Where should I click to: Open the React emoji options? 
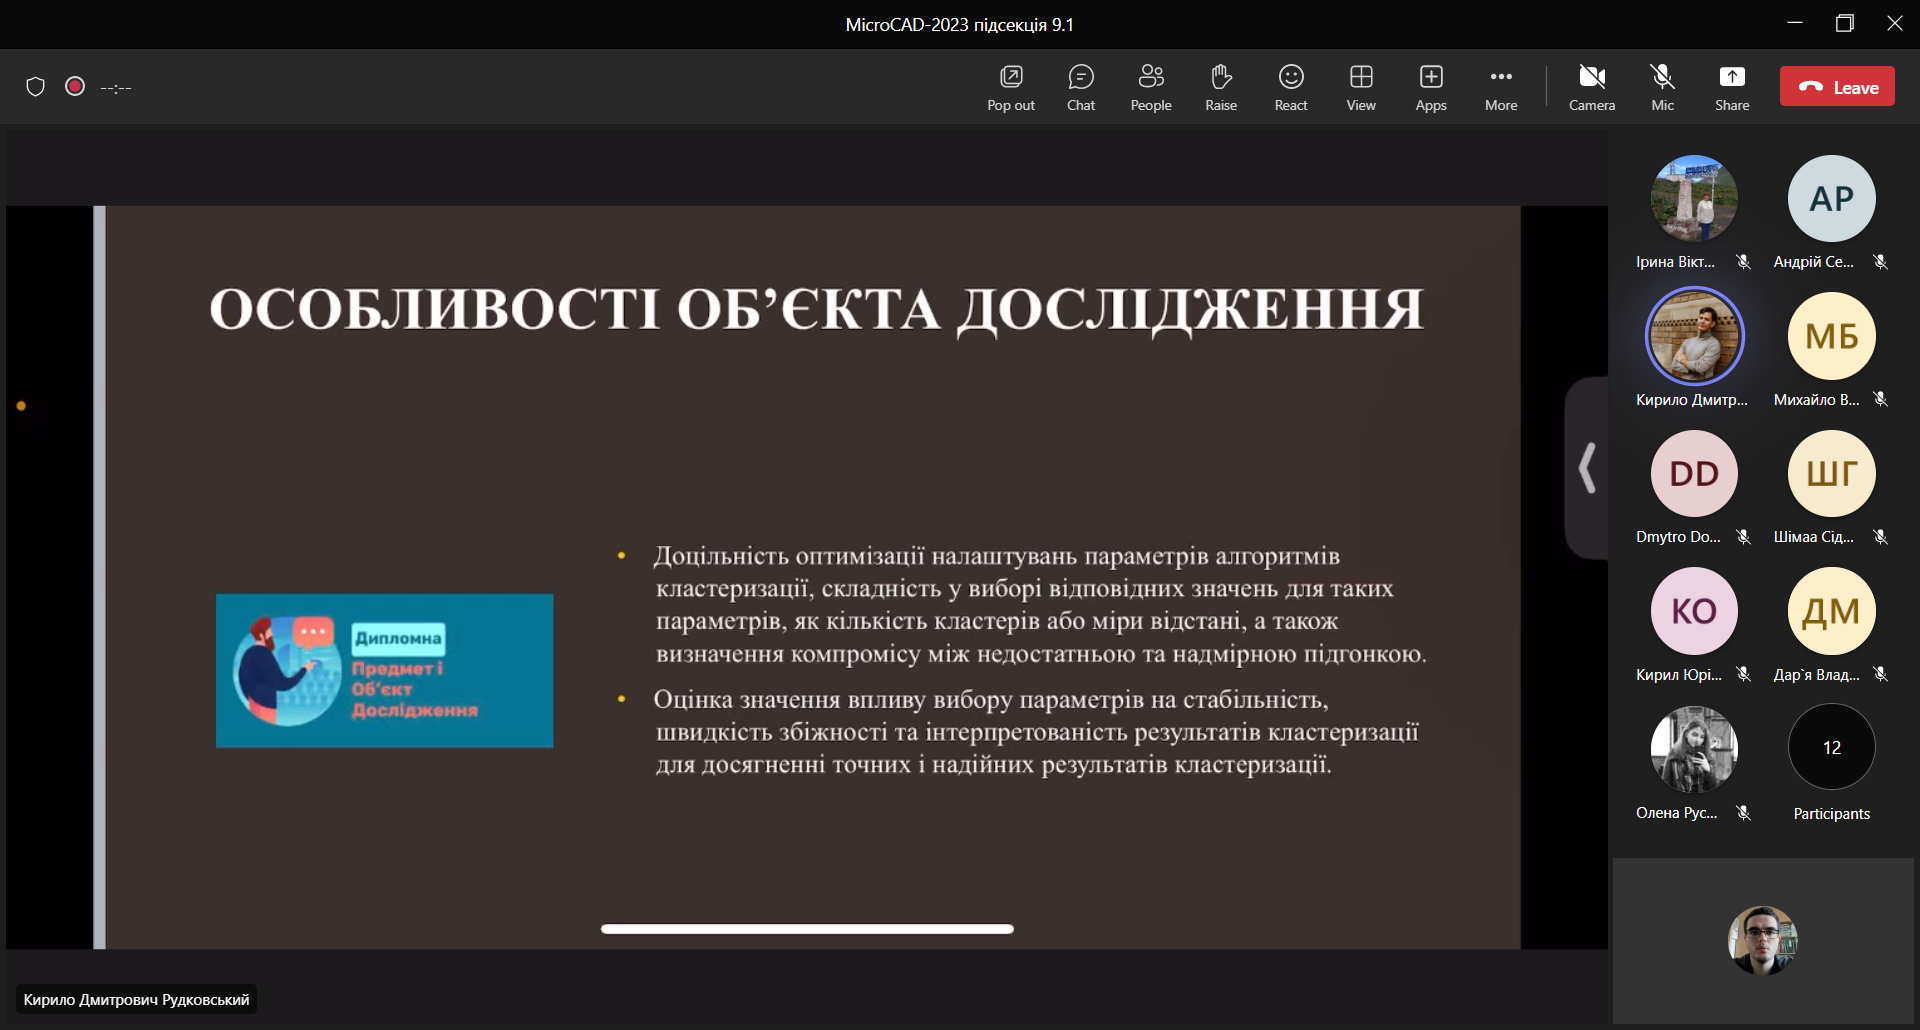(1290, 87)
